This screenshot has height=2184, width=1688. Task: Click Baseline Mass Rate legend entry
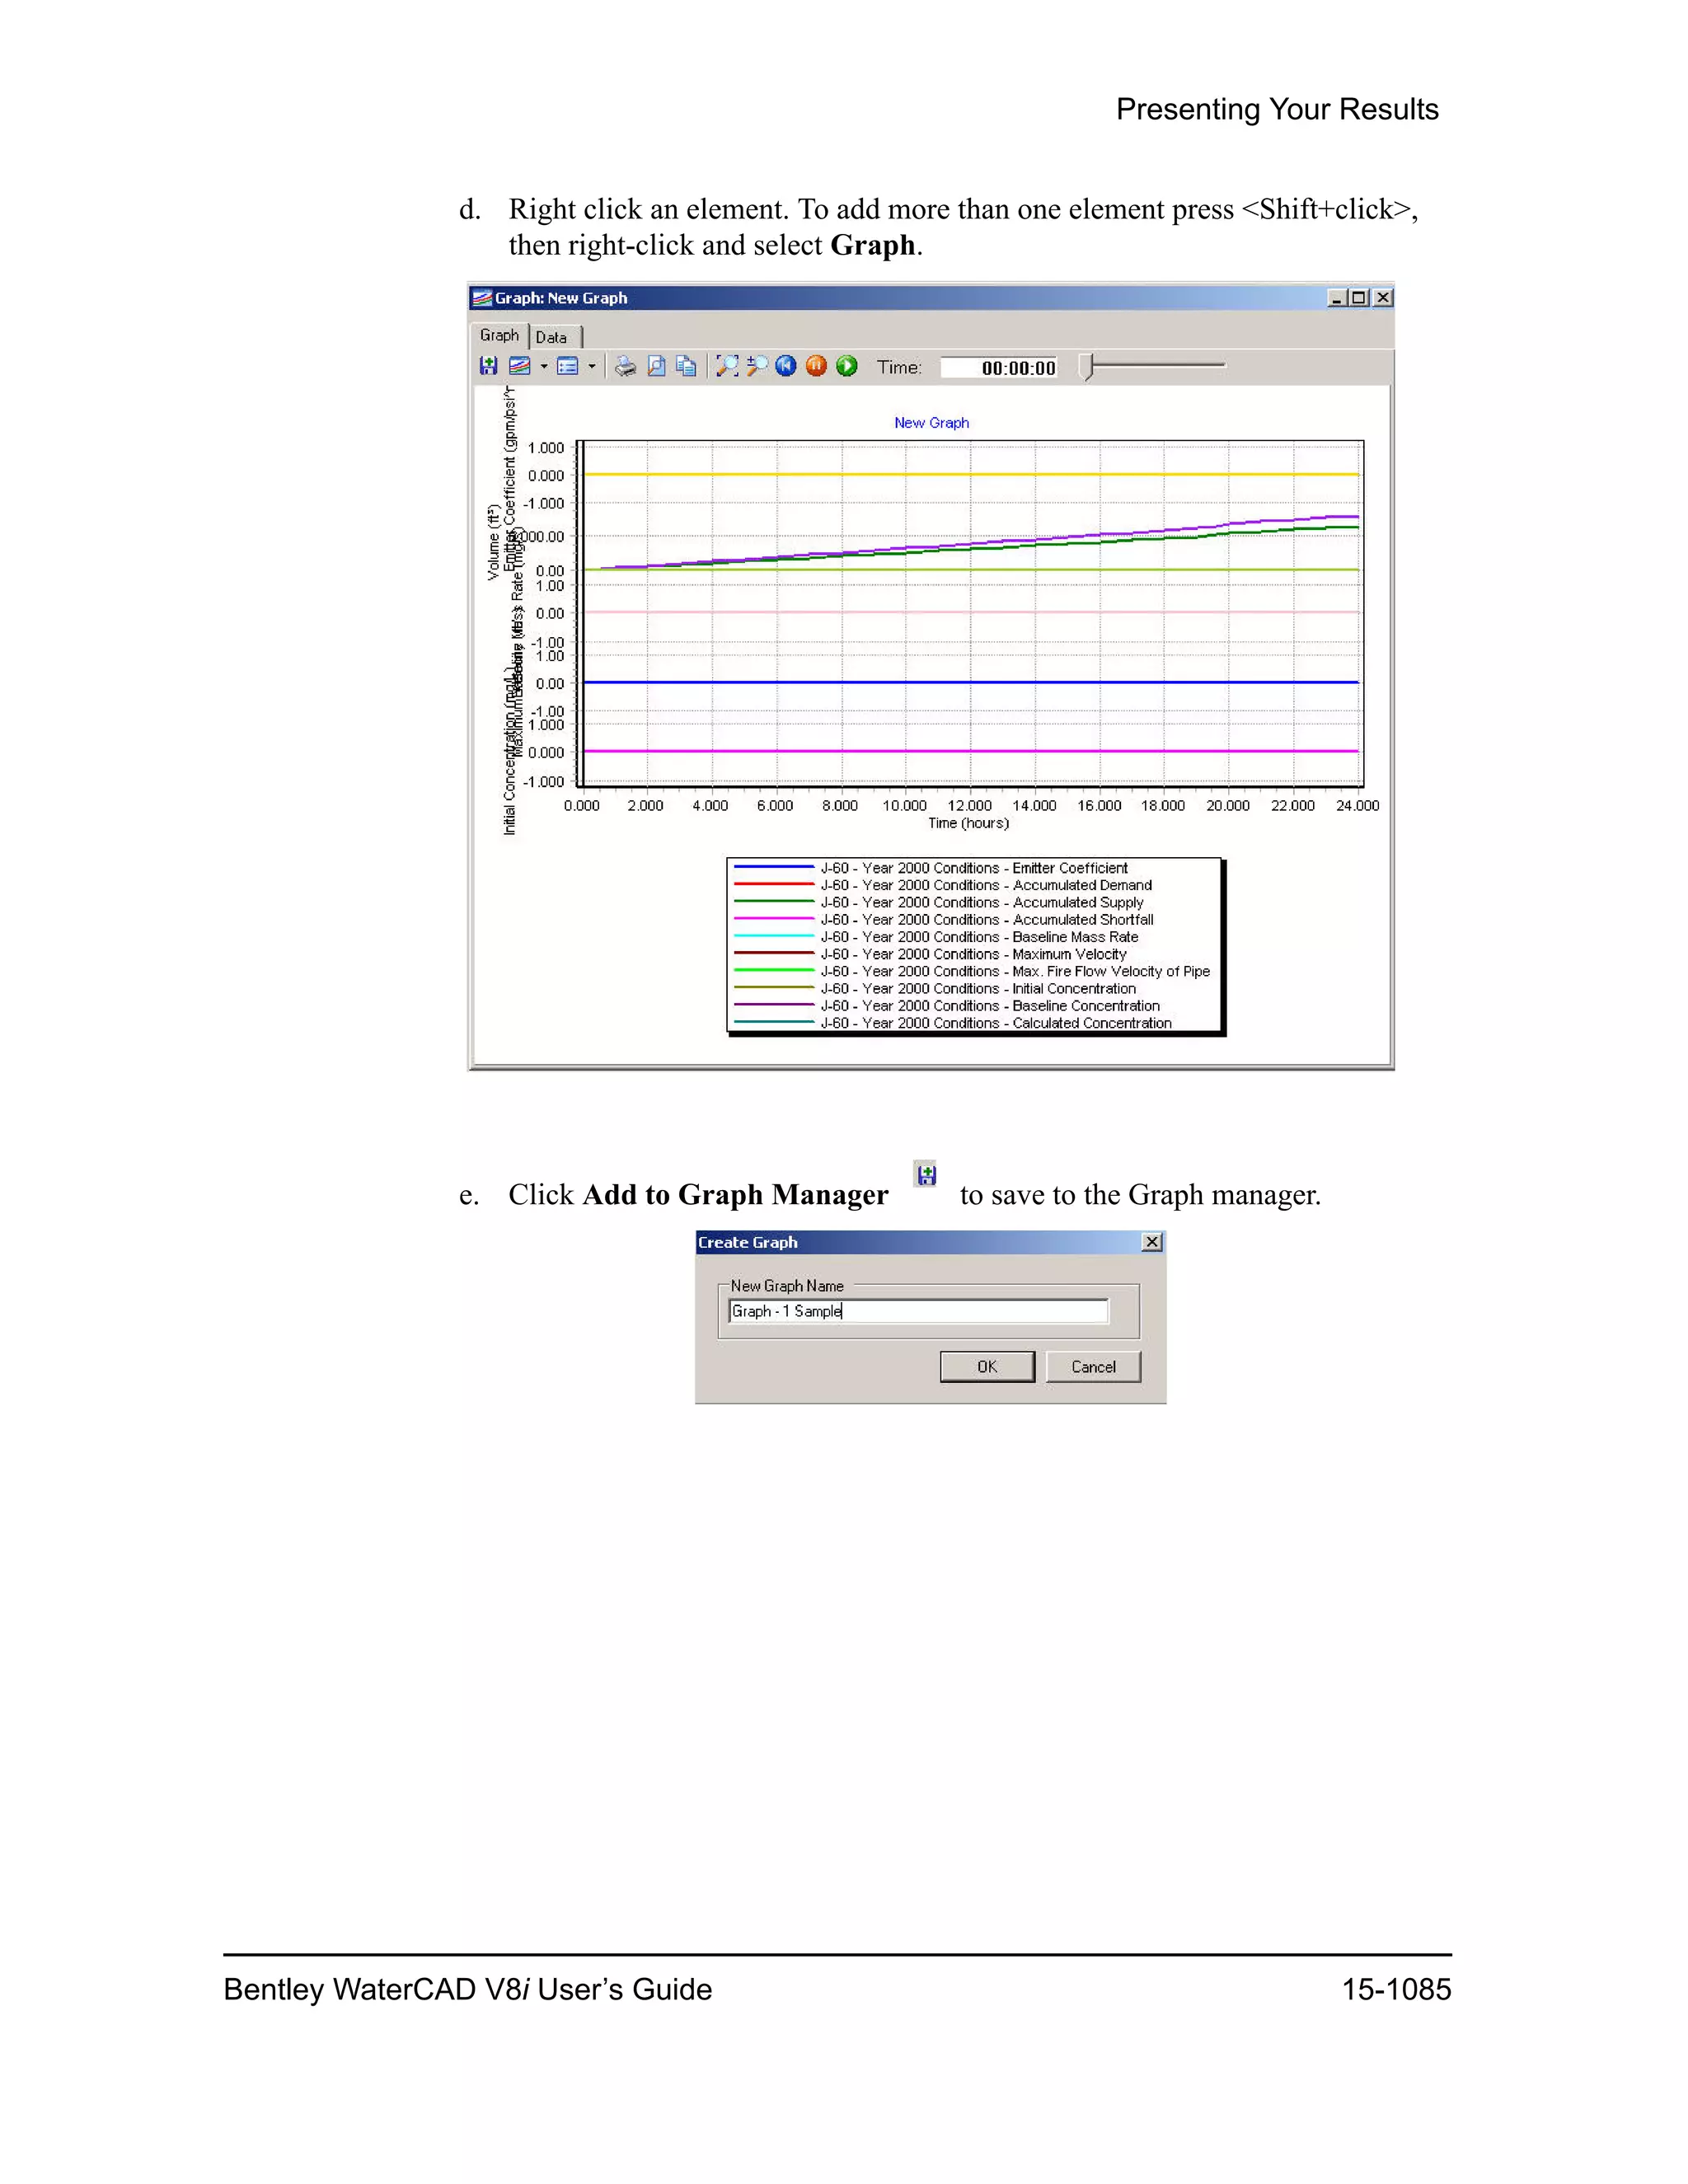pos(936,937)
